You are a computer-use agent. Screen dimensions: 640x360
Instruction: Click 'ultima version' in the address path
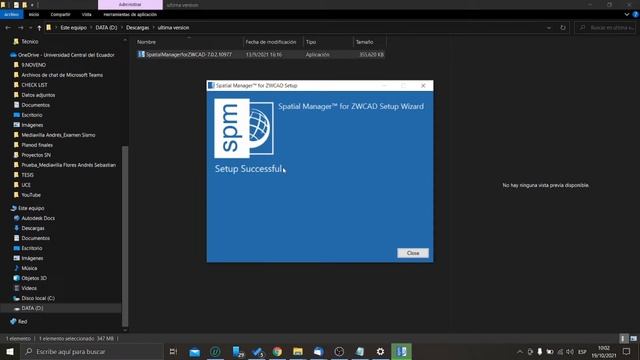173,28
